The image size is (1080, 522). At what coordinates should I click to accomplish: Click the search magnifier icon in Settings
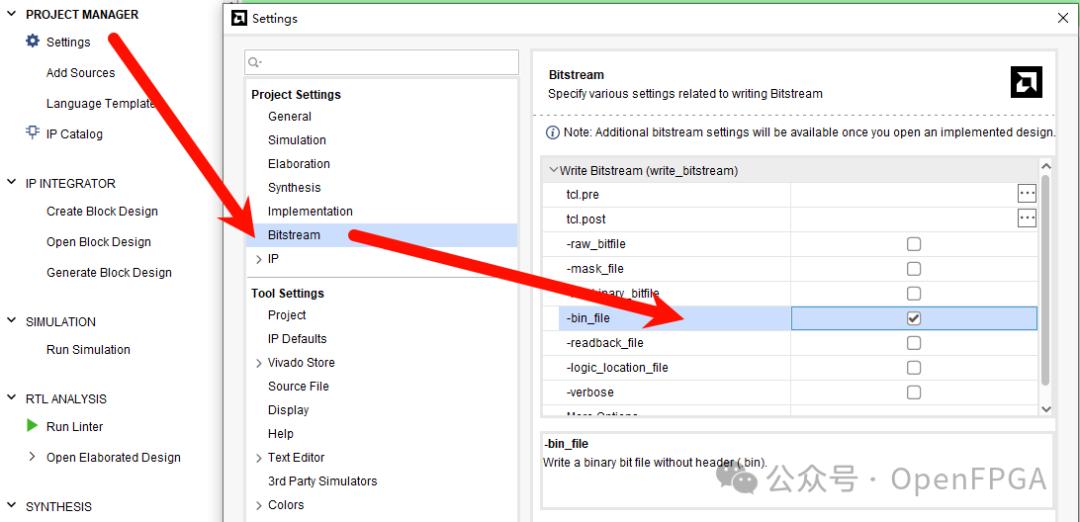[256, 63]
